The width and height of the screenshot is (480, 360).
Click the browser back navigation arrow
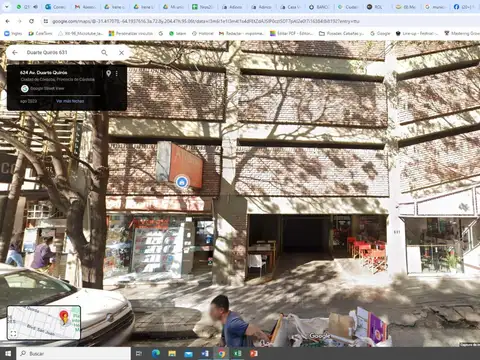pyautogui.click(x=7, y=21)
